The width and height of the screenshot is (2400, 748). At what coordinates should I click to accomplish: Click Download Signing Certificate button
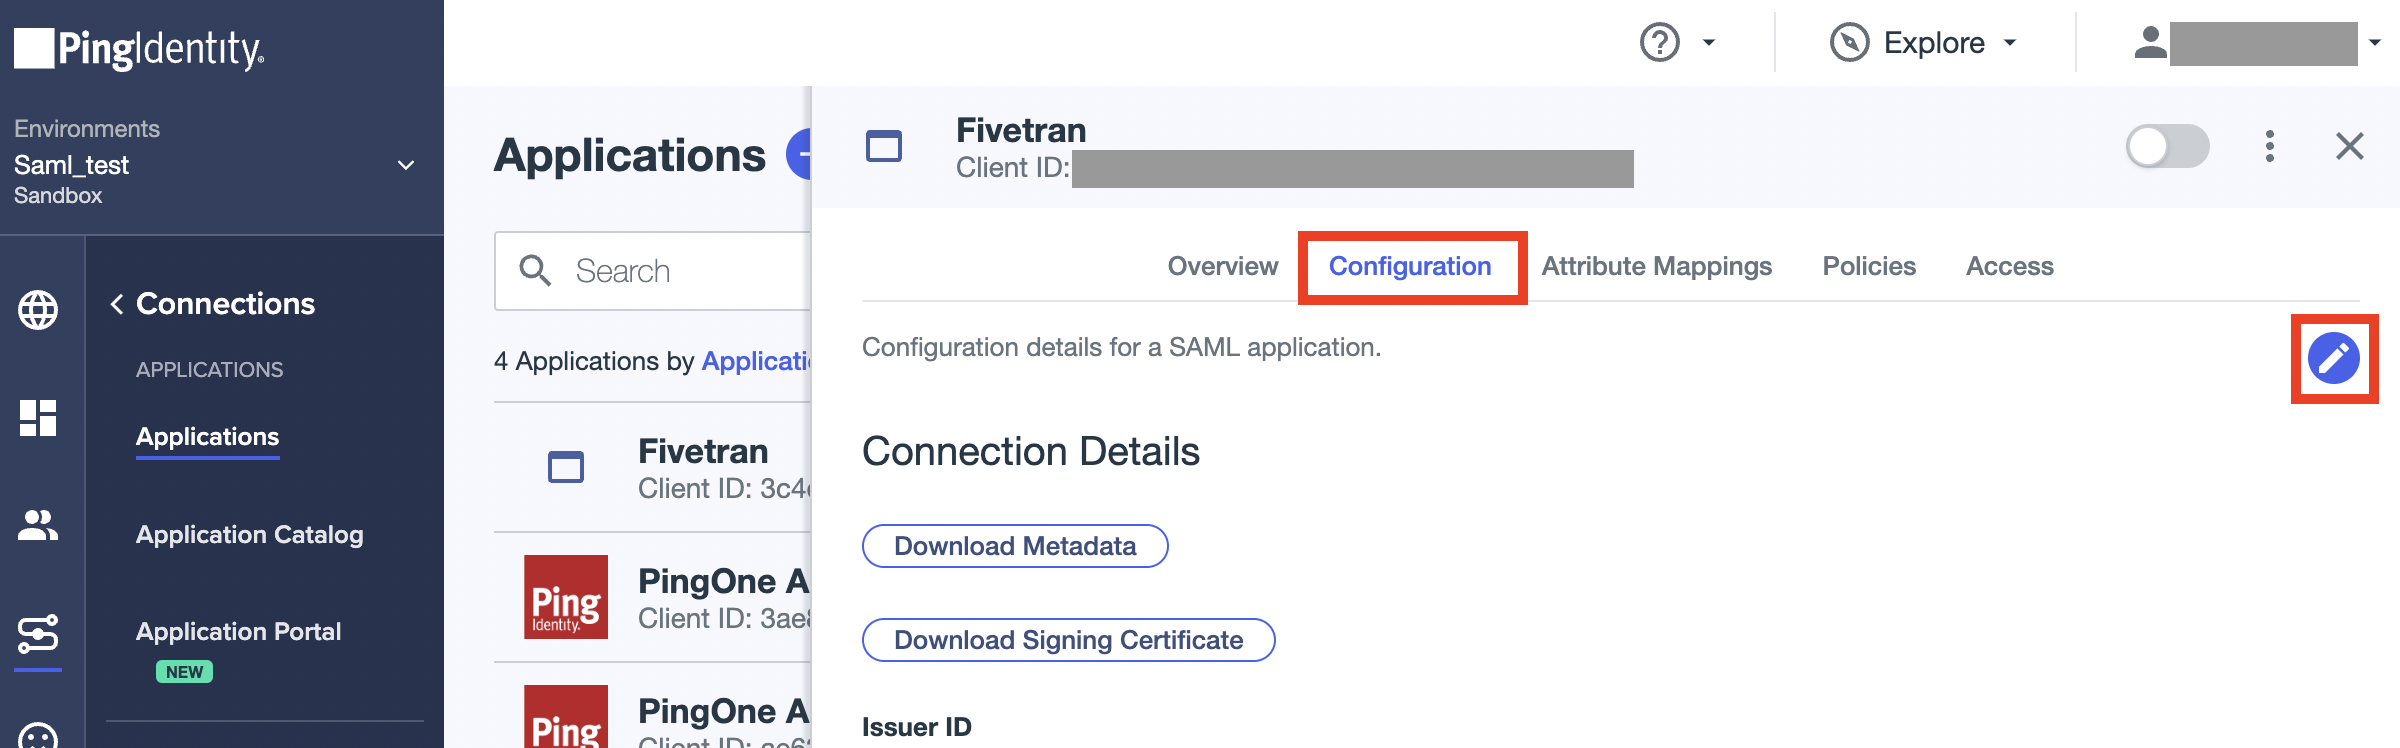click(1069, 640)
